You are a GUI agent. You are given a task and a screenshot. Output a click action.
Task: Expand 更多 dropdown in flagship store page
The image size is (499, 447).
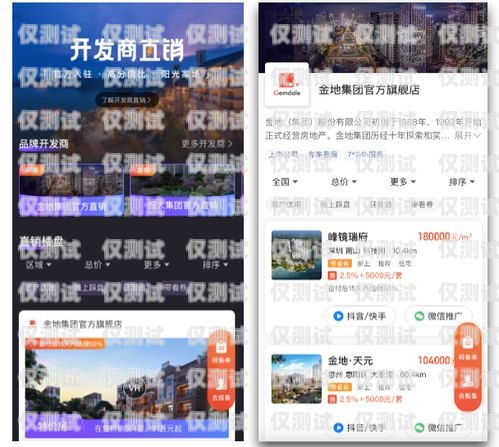(x=403, y=182)
